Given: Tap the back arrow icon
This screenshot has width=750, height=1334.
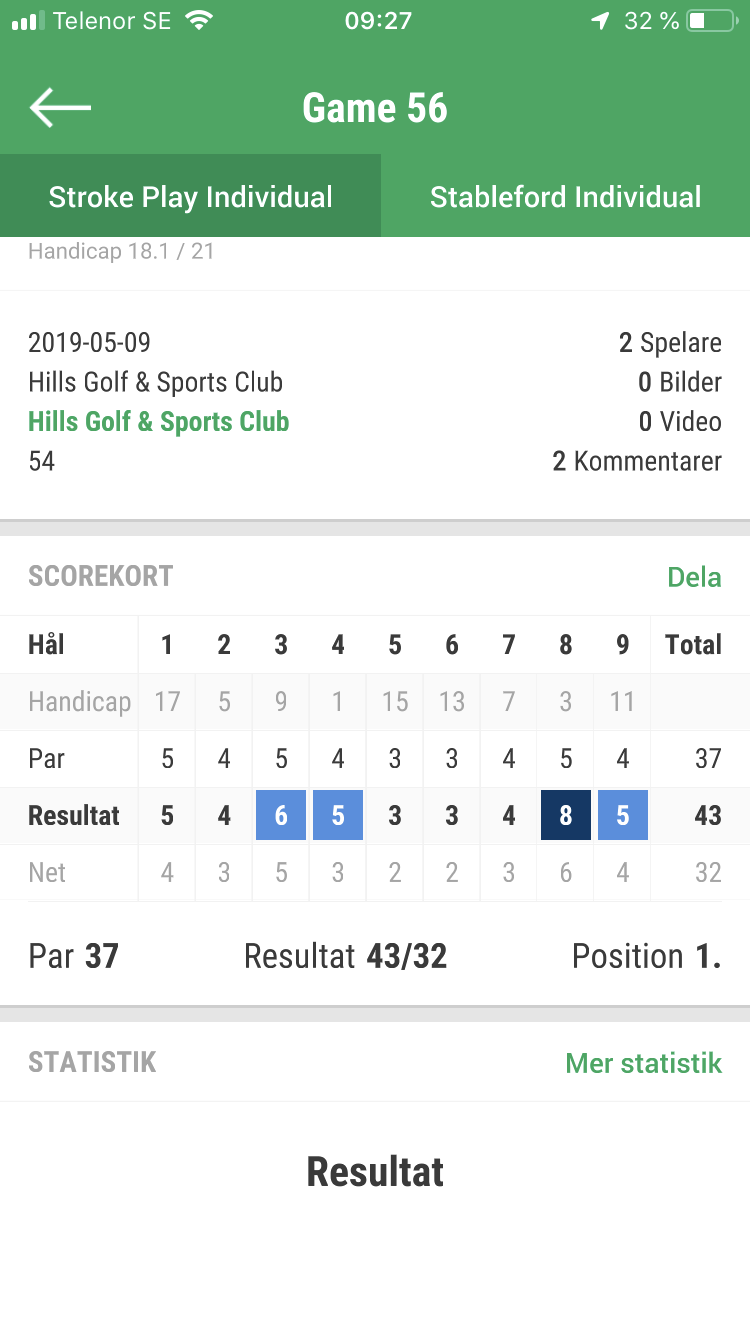Looking at the screenshot, I should click(60, 108).
